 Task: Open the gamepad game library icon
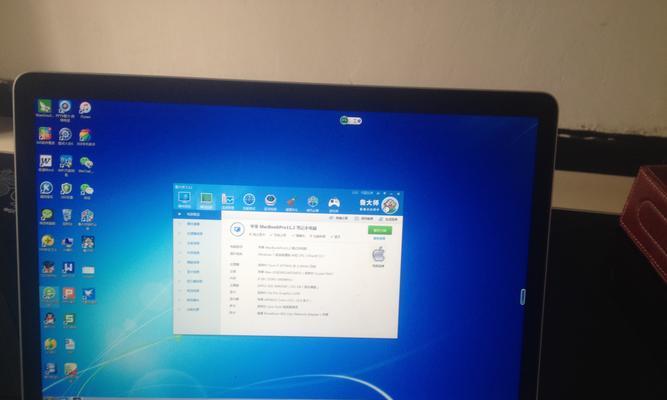[334, 203]
